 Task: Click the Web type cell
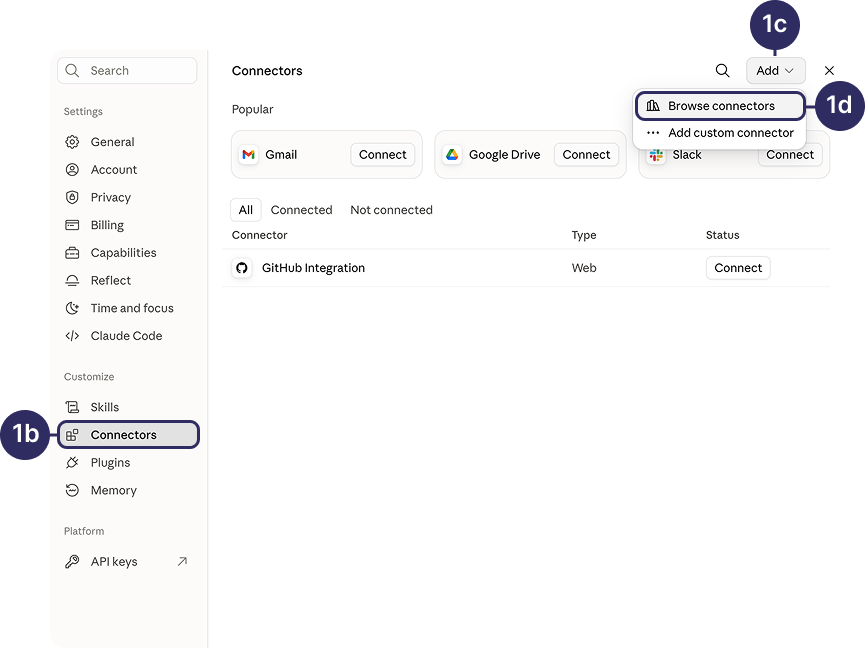click(584, 268)
